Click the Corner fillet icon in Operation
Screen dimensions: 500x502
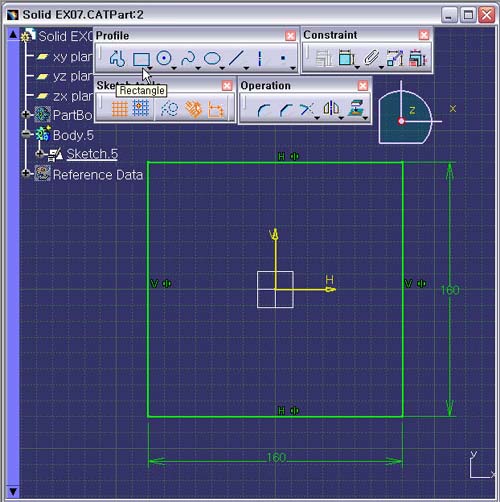pos(263,110)
